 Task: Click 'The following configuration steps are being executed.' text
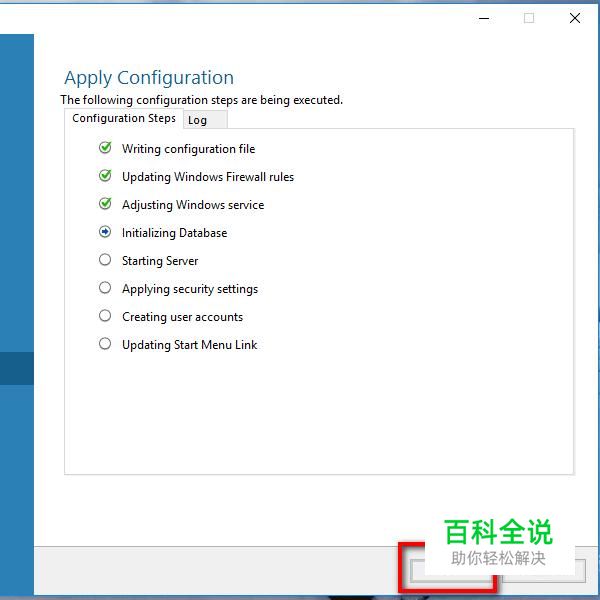202,100
